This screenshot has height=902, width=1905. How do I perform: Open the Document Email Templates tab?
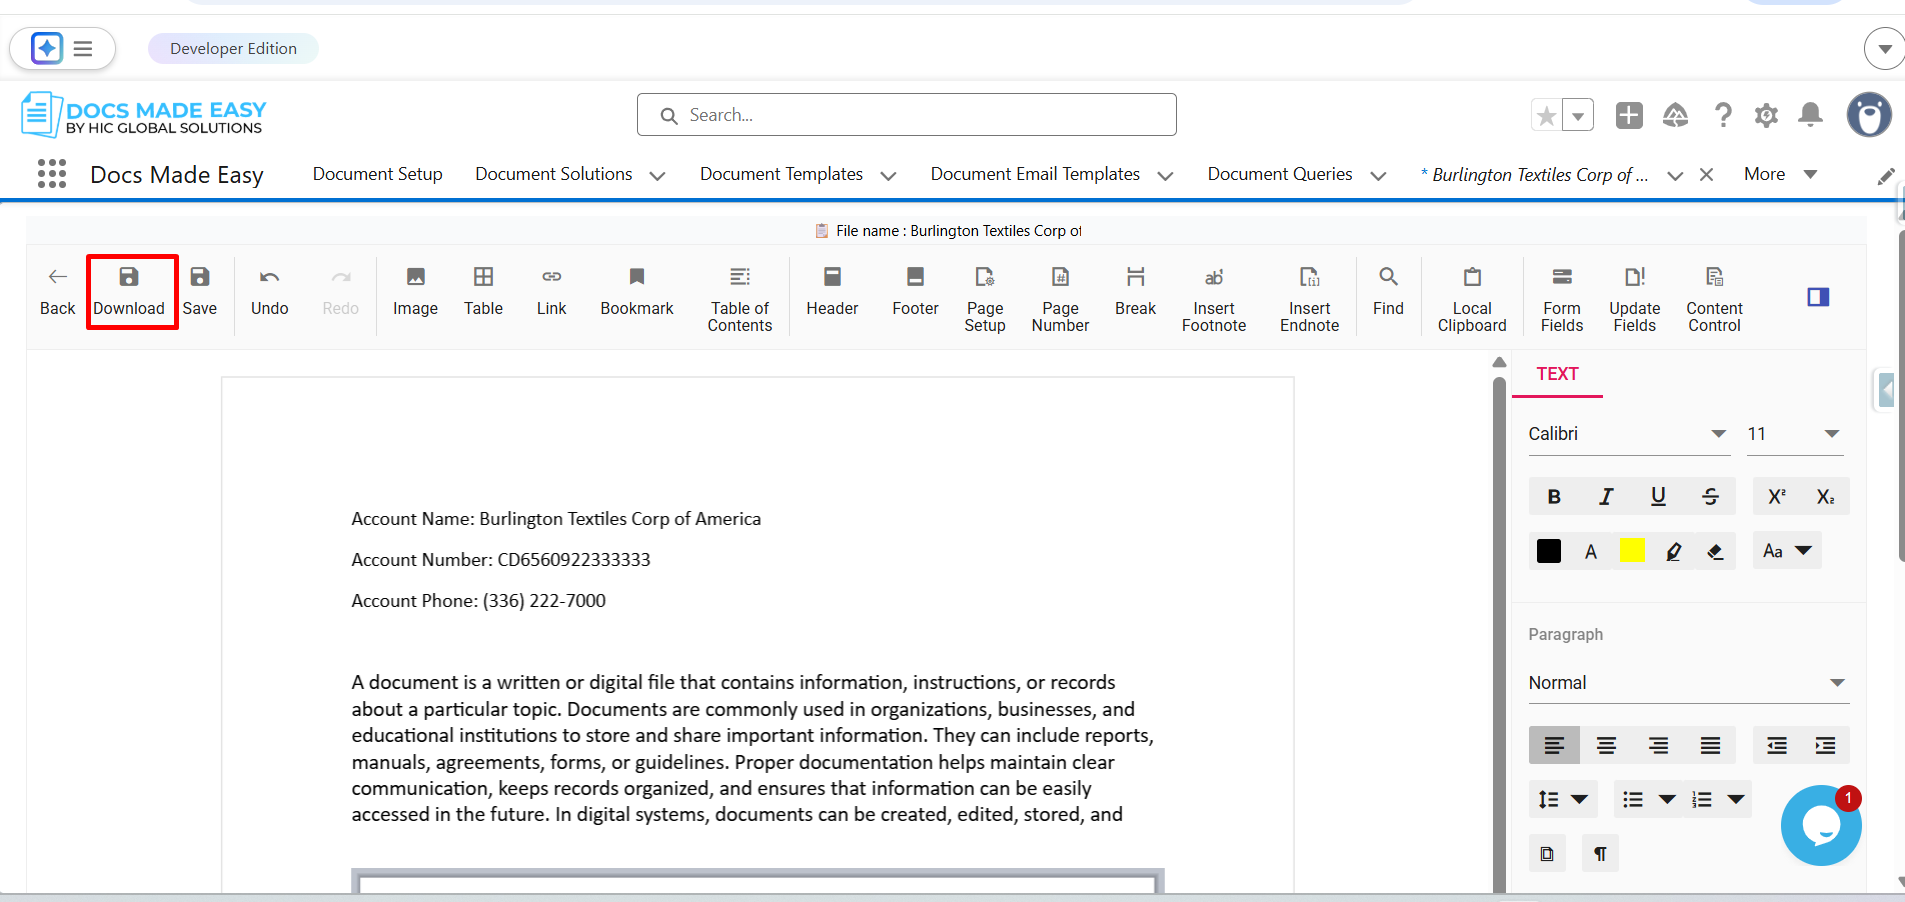pos(1035,174)
